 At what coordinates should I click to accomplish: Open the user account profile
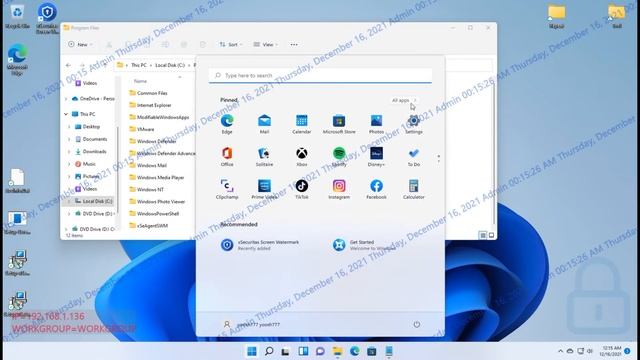[251, 324]
